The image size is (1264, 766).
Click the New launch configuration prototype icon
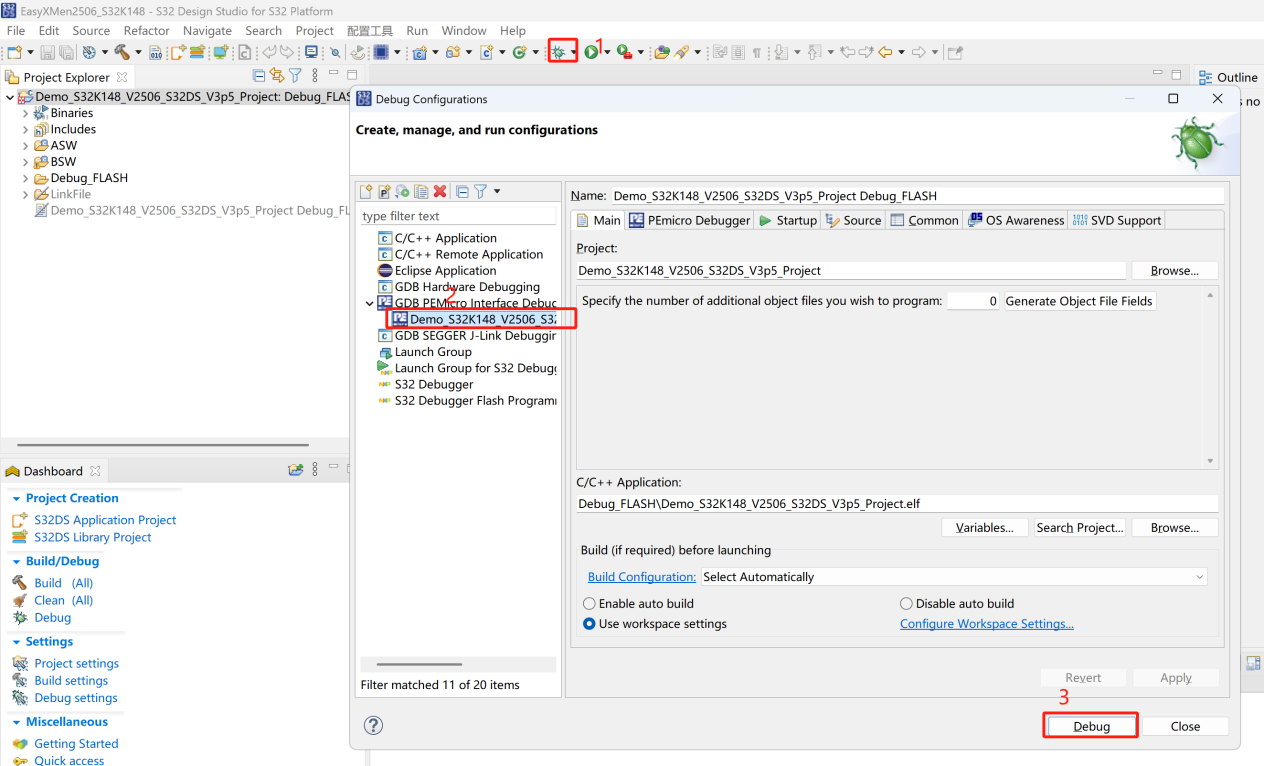coord(385,191)
